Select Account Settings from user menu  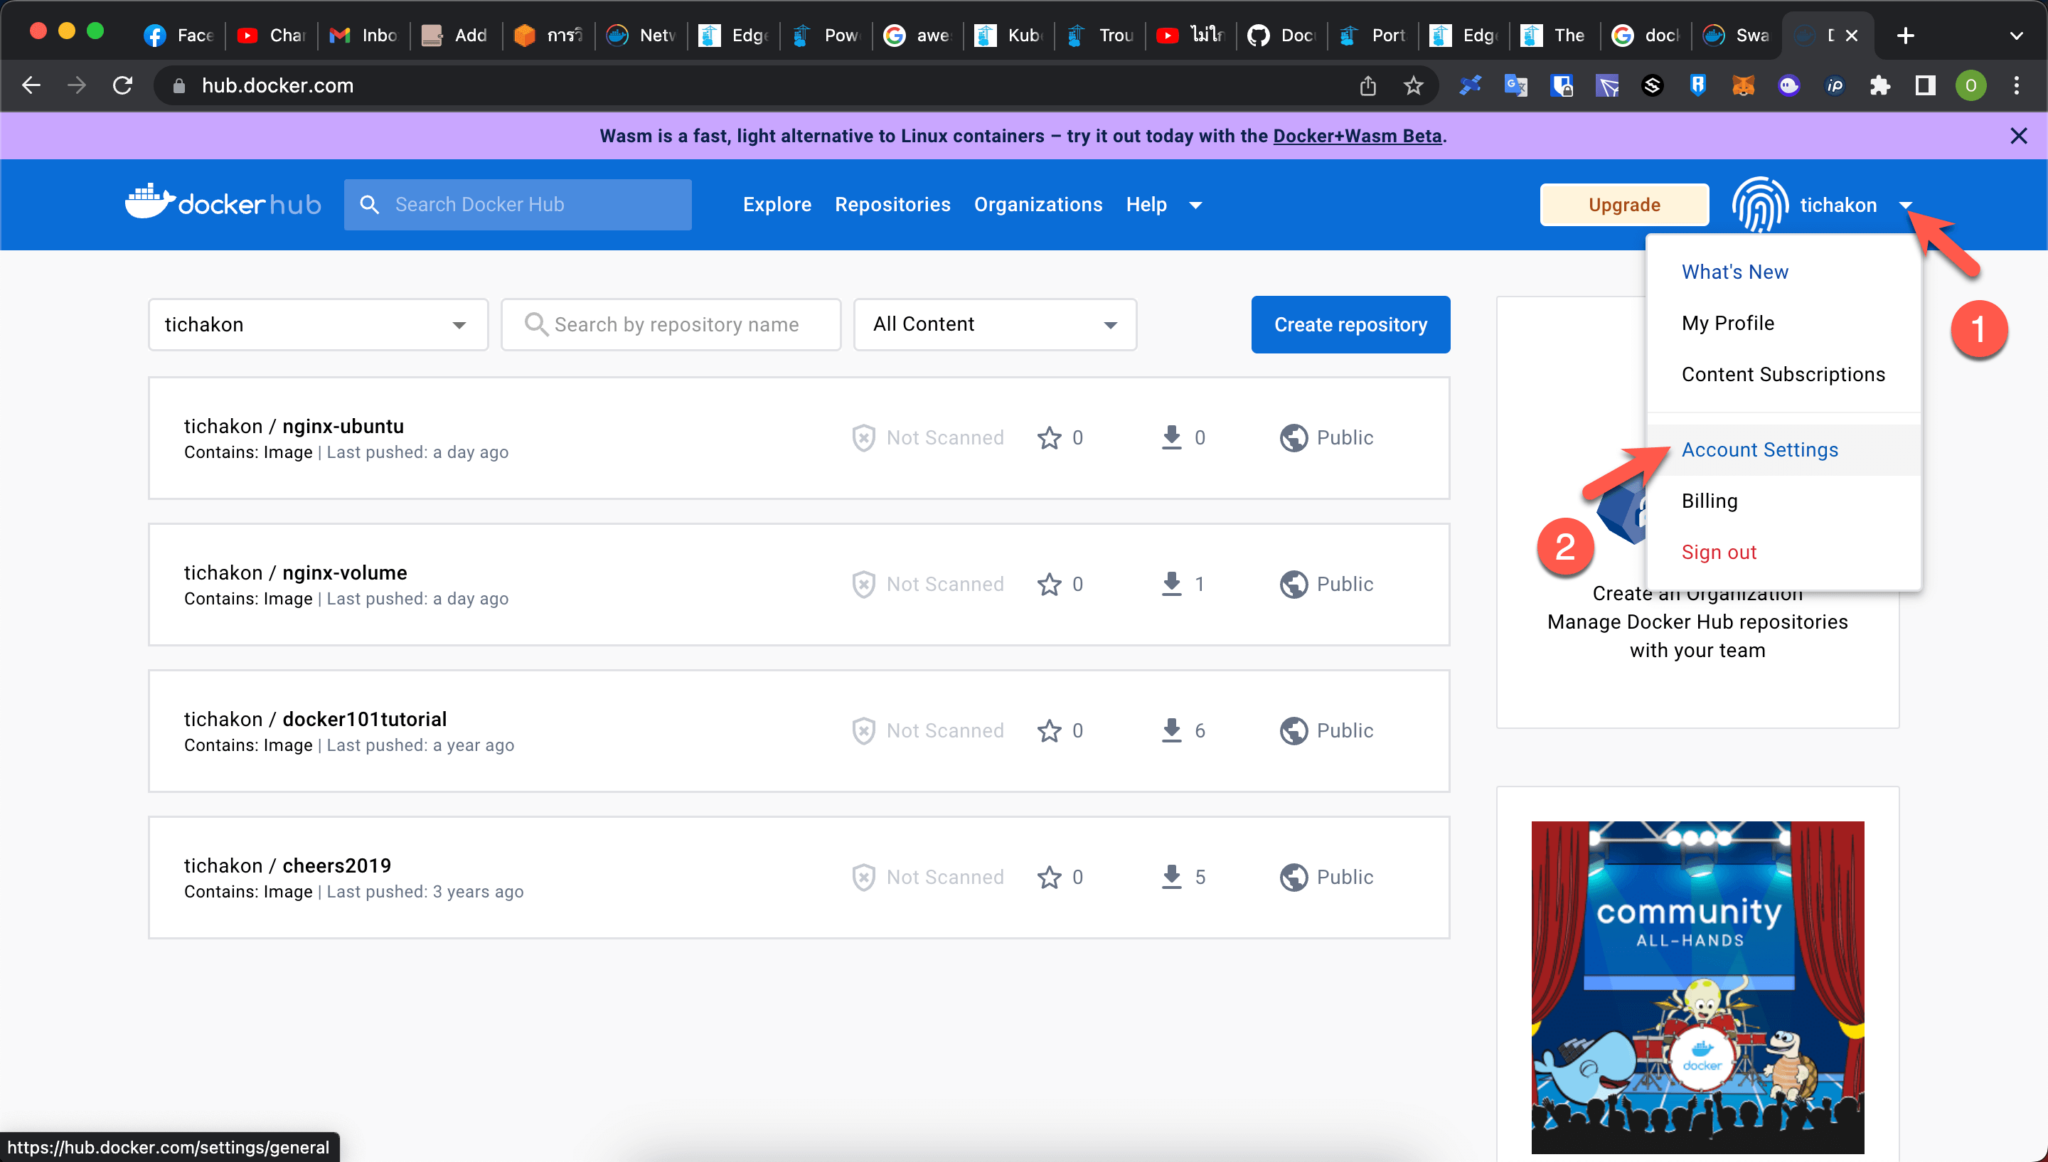tap(1759, 450)
